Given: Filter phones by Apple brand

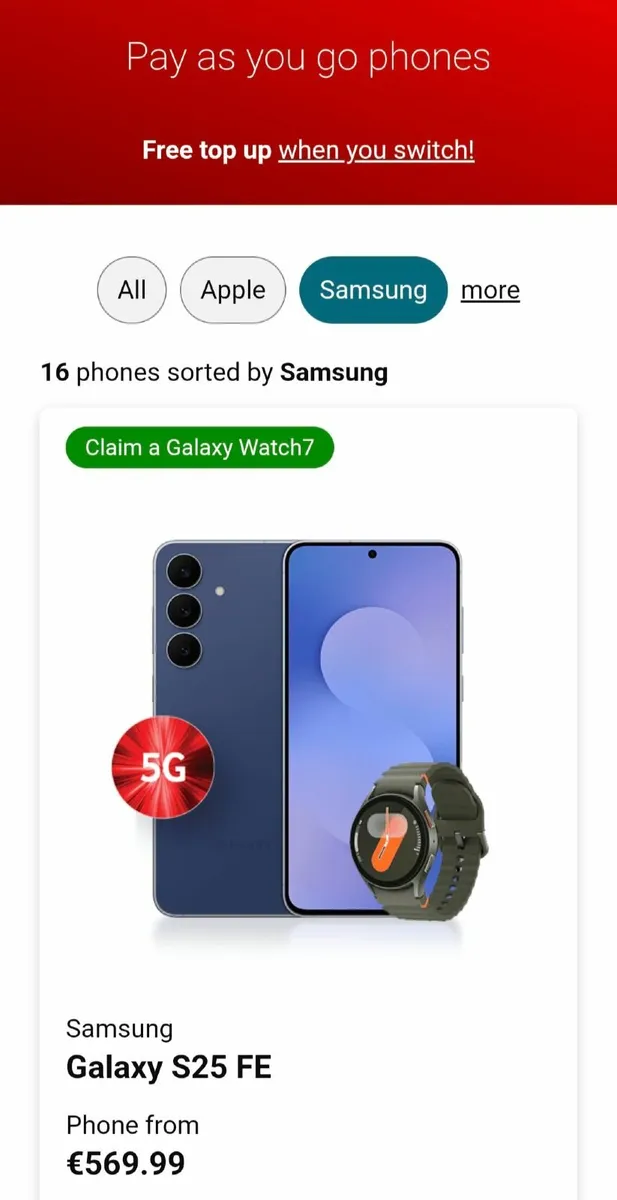Looking at the screenshot, I should coord(233,290).
